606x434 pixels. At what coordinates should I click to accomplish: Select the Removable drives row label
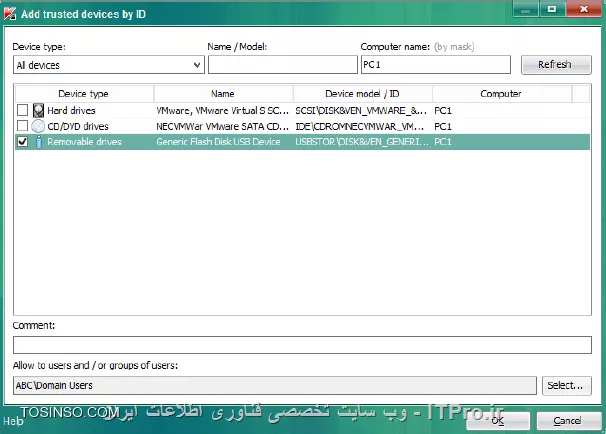(84, 142)
